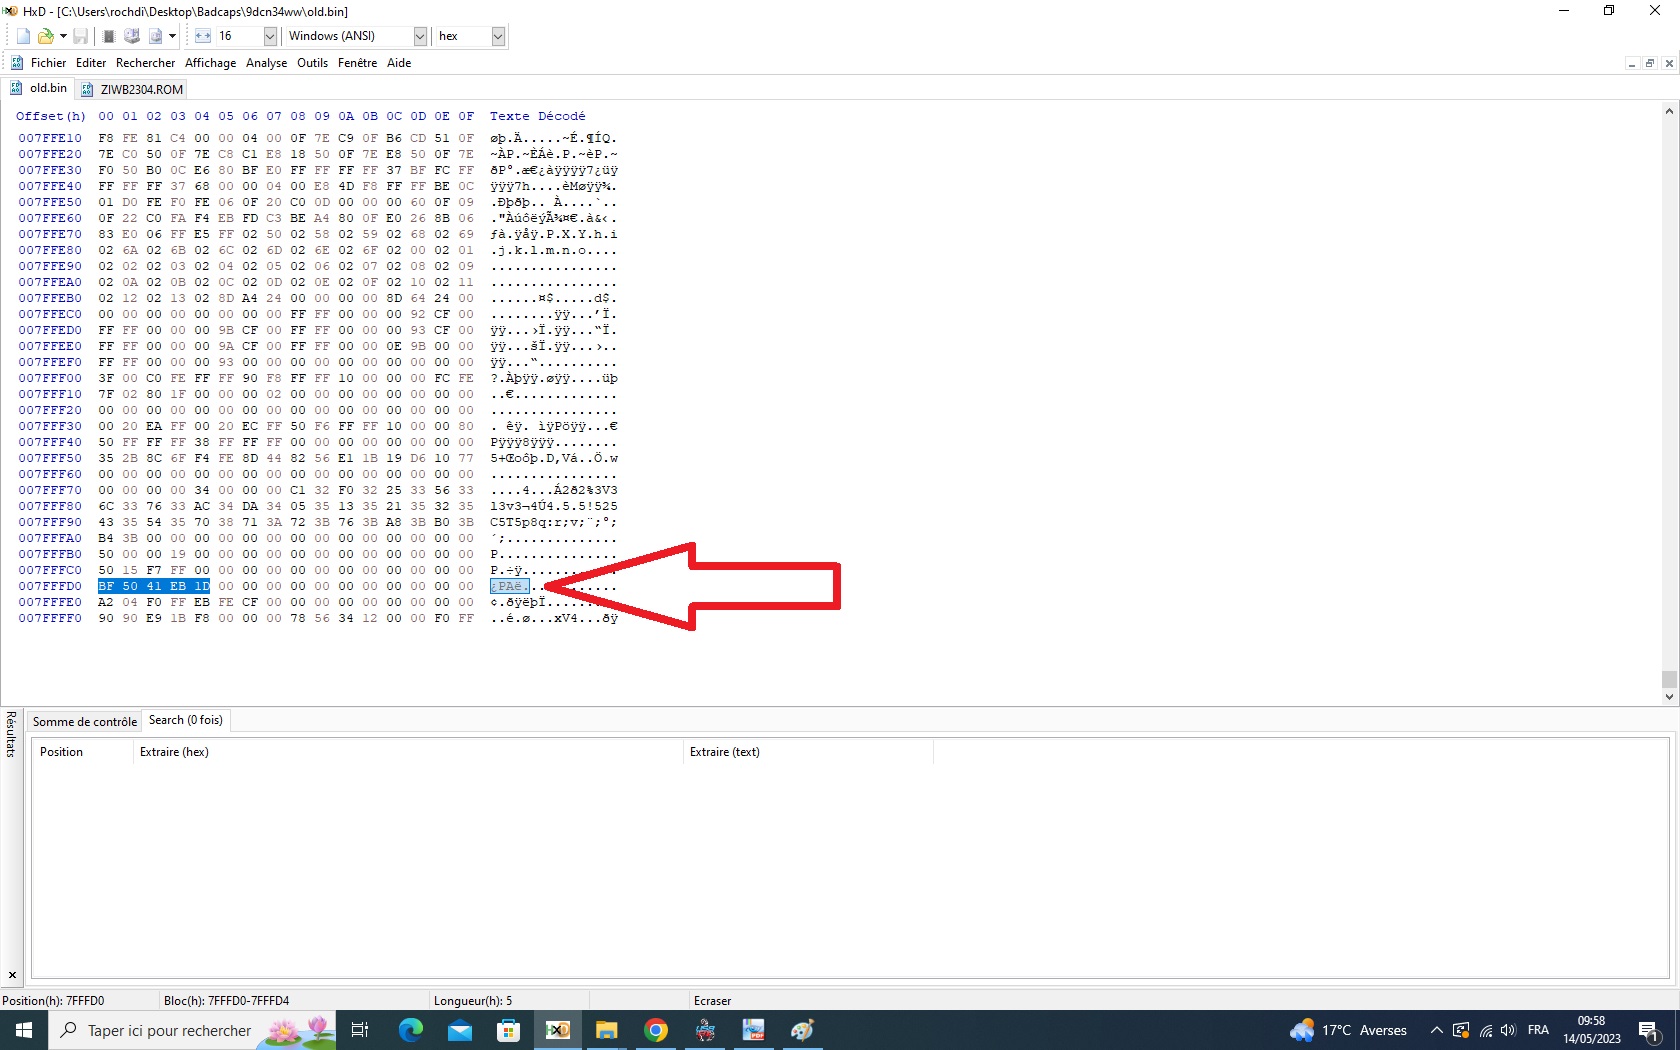Close the Résultats panel with its X
1680x1050 pixels.
coord(12,975)
